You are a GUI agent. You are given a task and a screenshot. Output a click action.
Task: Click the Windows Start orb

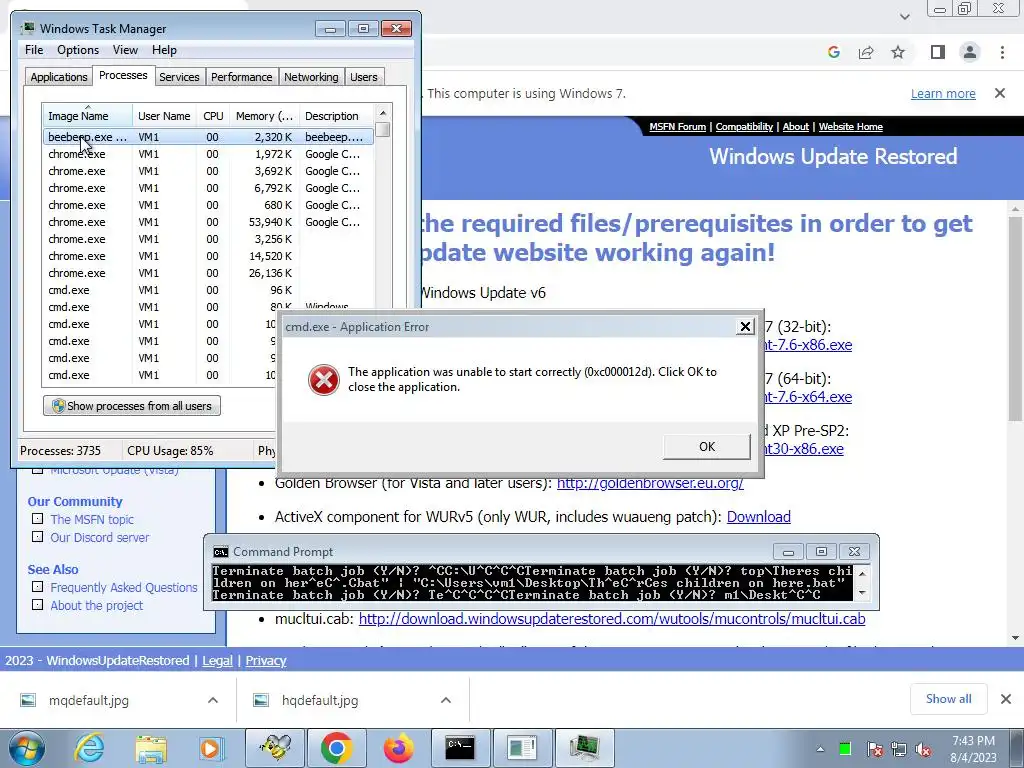point(27,748)
